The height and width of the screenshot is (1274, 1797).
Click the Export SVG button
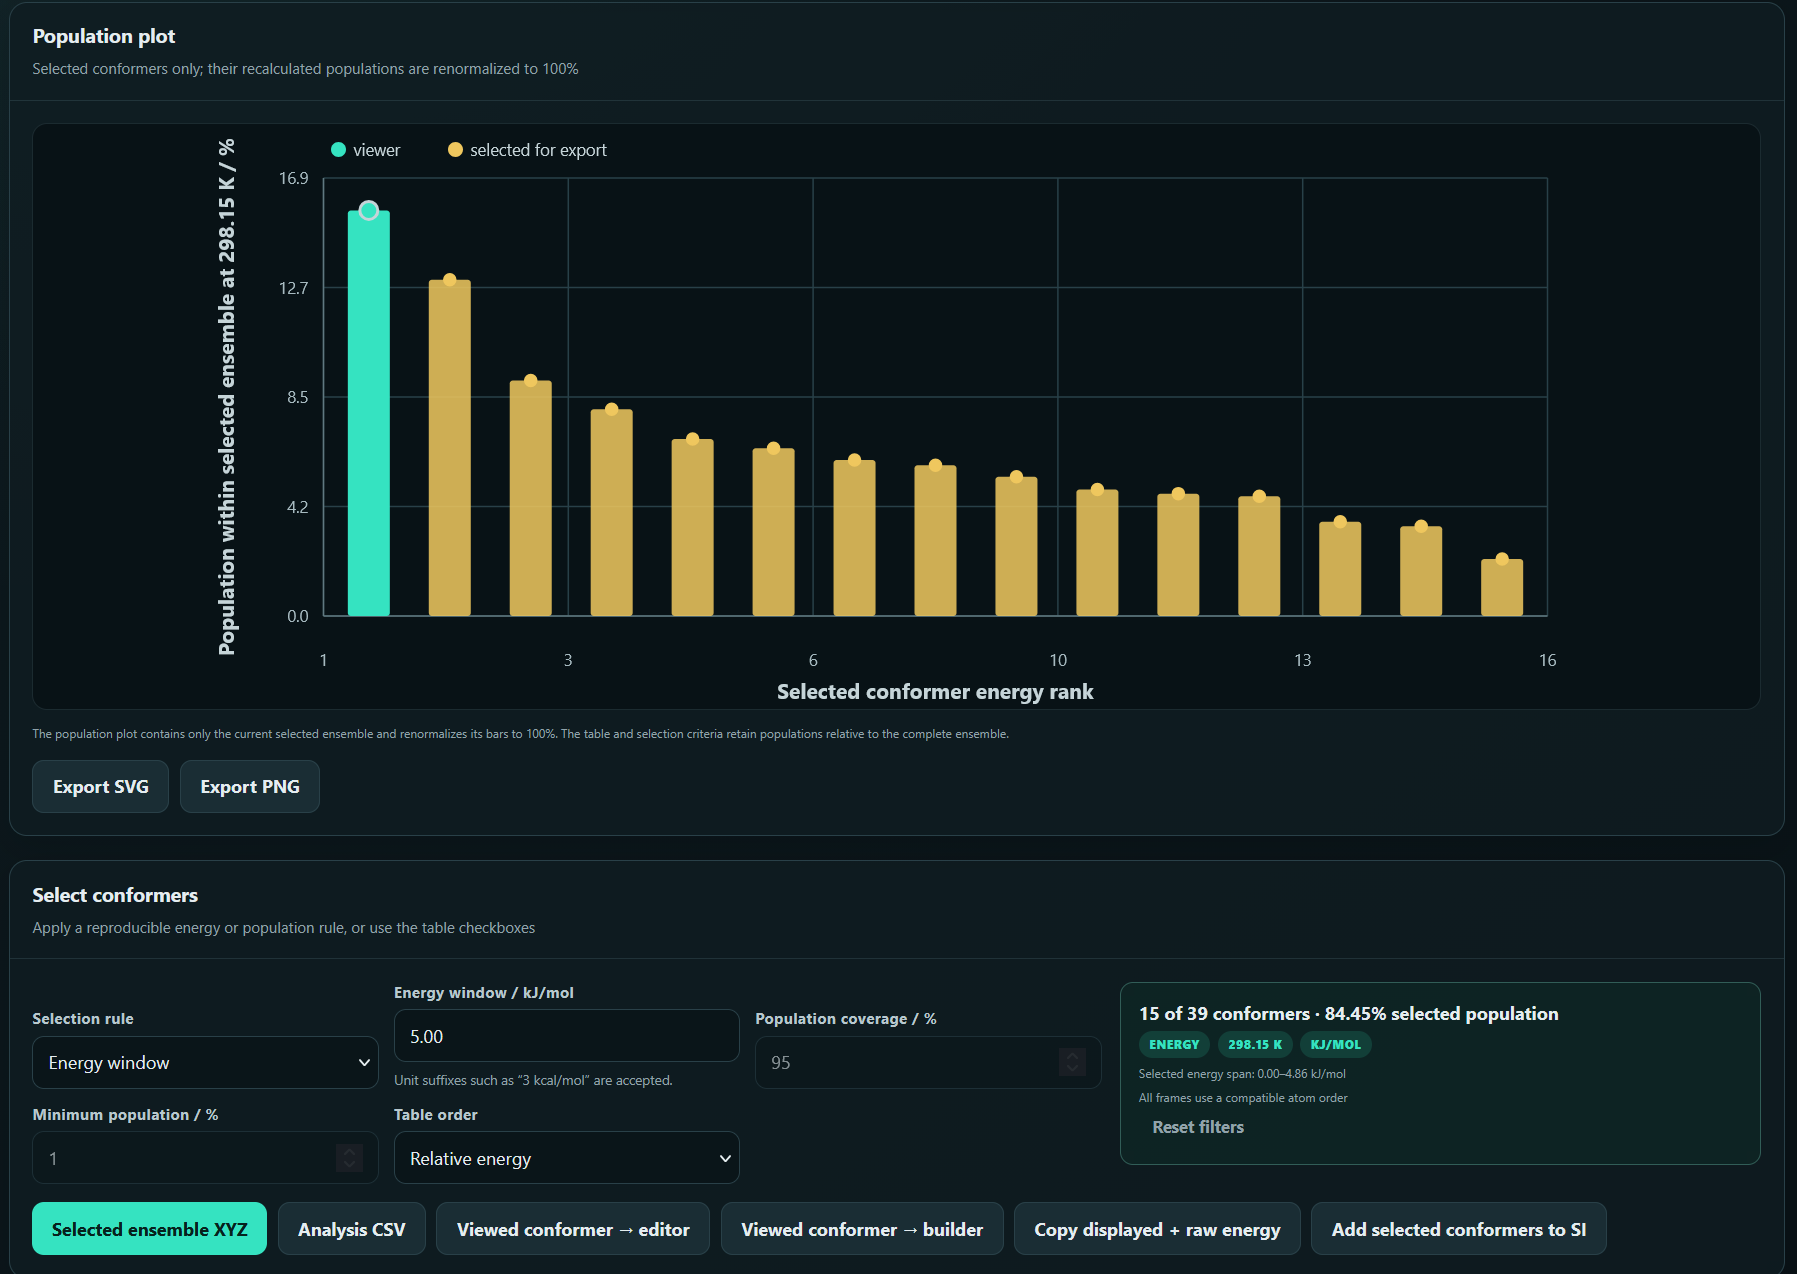(x=100, y=787)
